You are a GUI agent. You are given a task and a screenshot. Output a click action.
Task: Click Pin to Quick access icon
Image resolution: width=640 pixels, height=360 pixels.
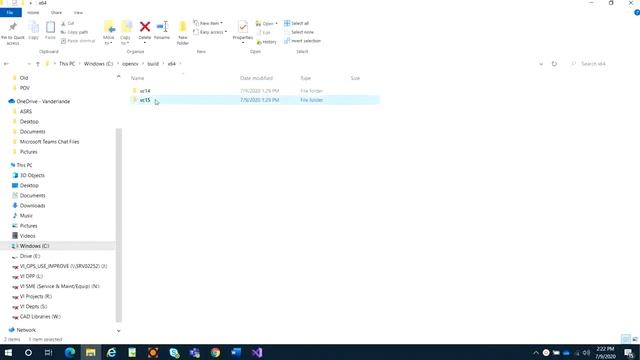(13, 28)
